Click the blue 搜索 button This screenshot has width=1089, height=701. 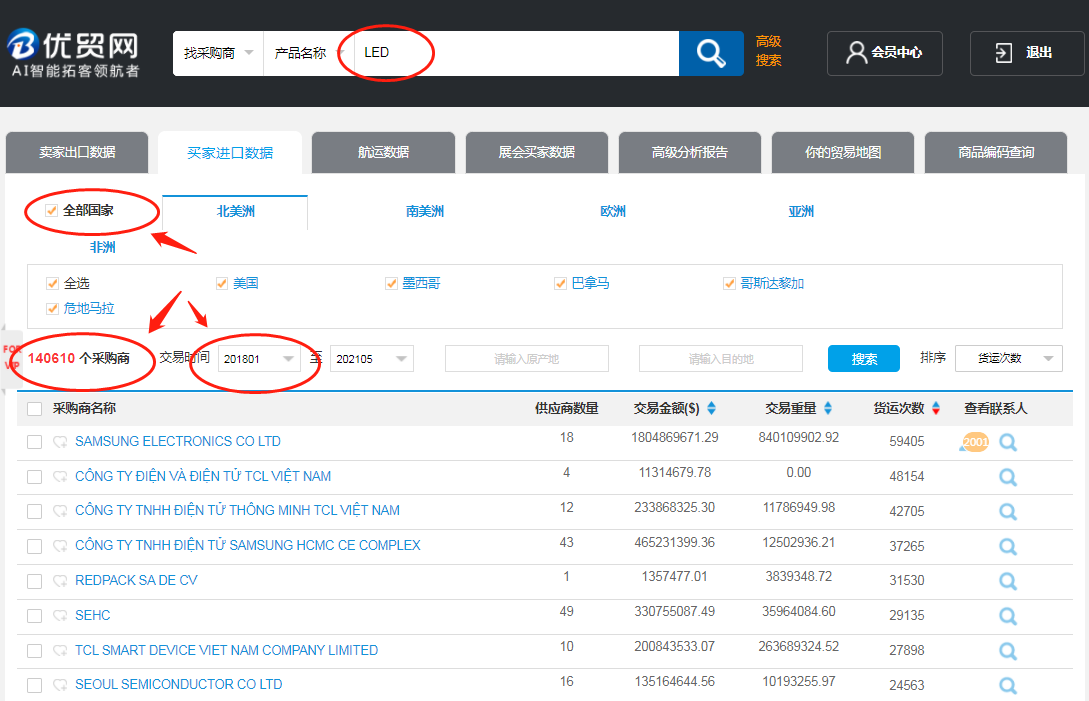pyautogui.click(x=864, y=358)
